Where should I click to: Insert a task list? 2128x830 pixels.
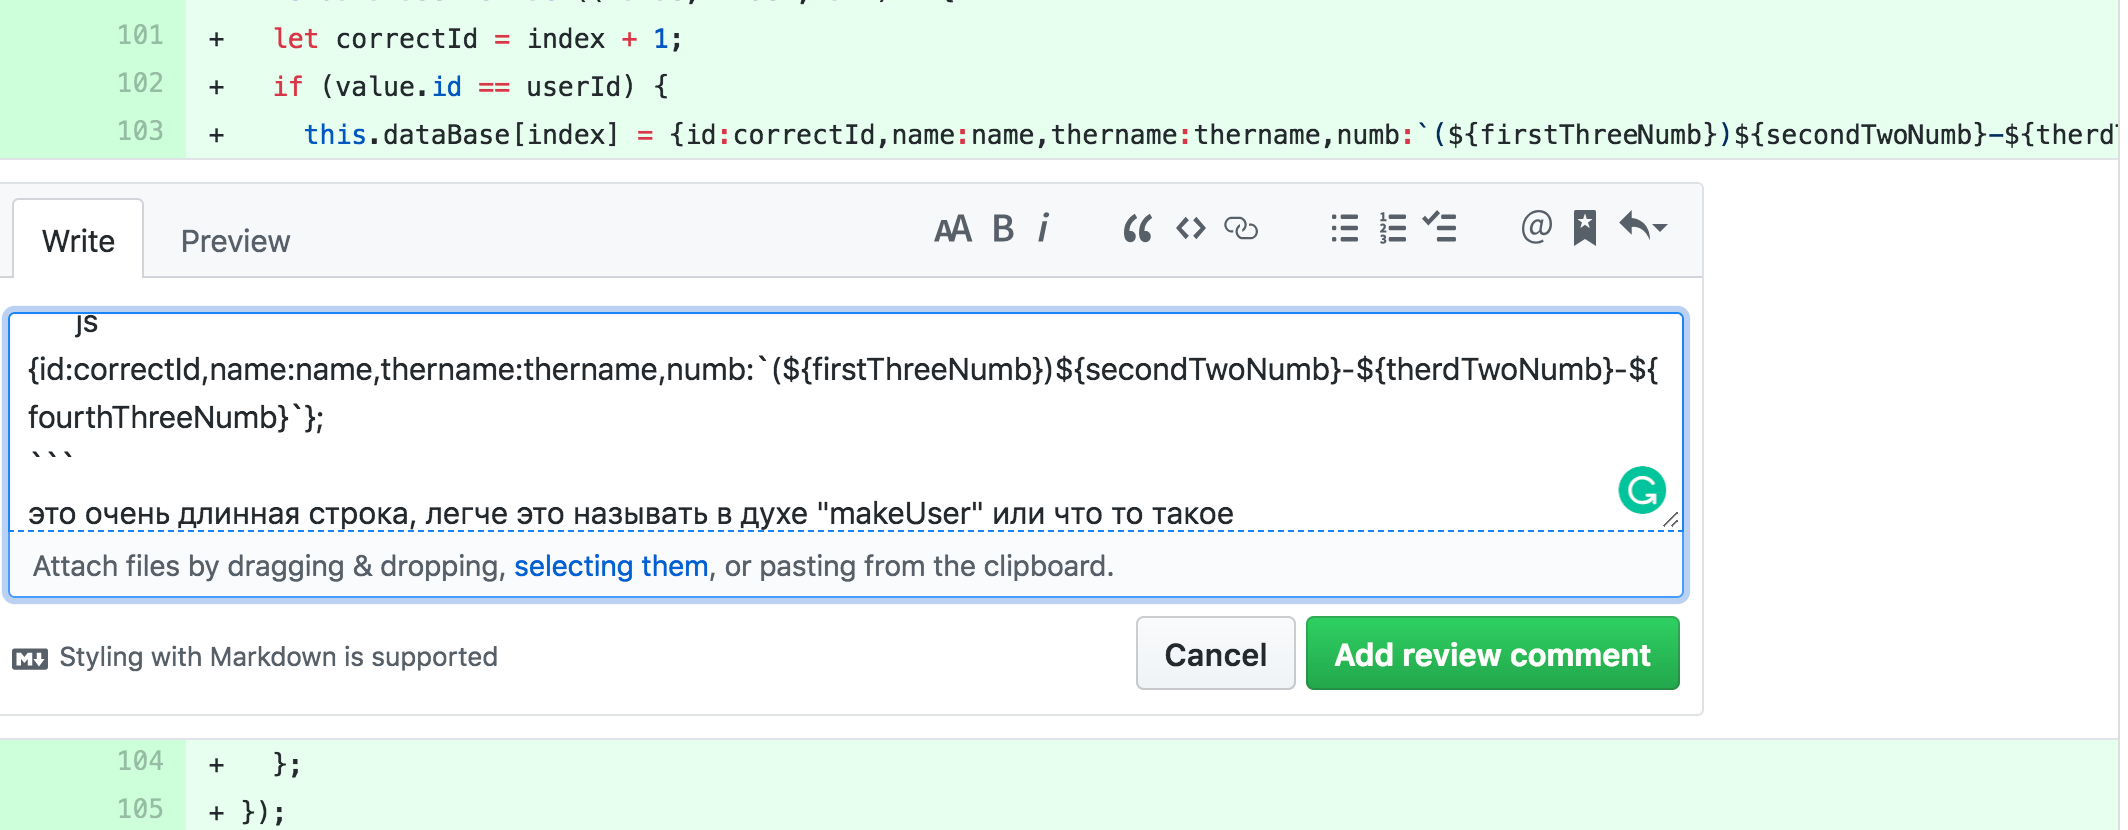(x=1440, y=228)
